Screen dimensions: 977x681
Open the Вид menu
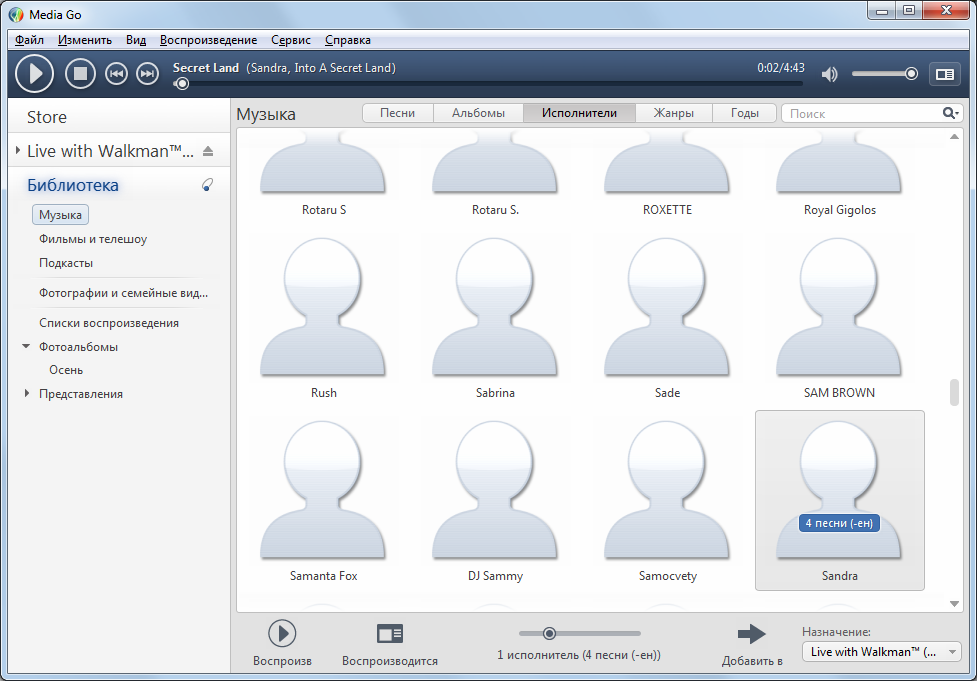point(136,40)
